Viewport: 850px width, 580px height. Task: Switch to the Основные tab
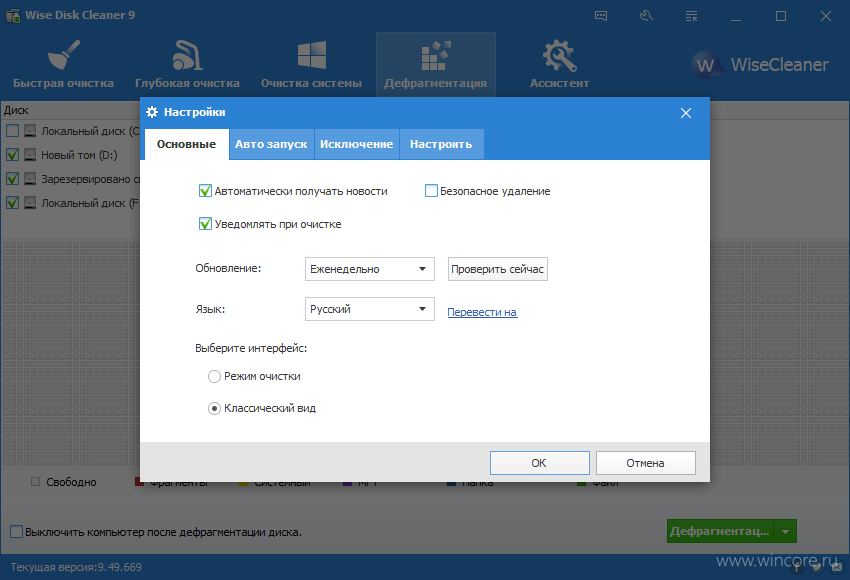(186, 144)
